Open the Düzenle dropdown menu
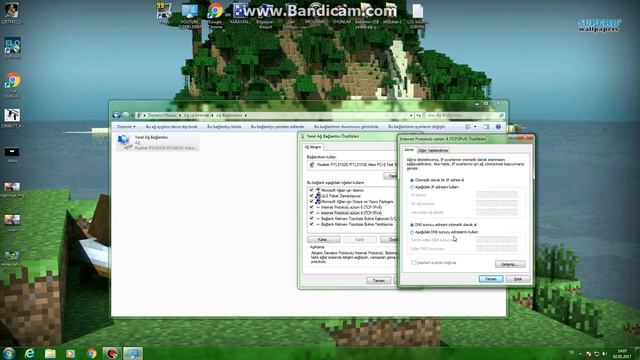Viewport: 640px width, 360px height. point(126,127)
